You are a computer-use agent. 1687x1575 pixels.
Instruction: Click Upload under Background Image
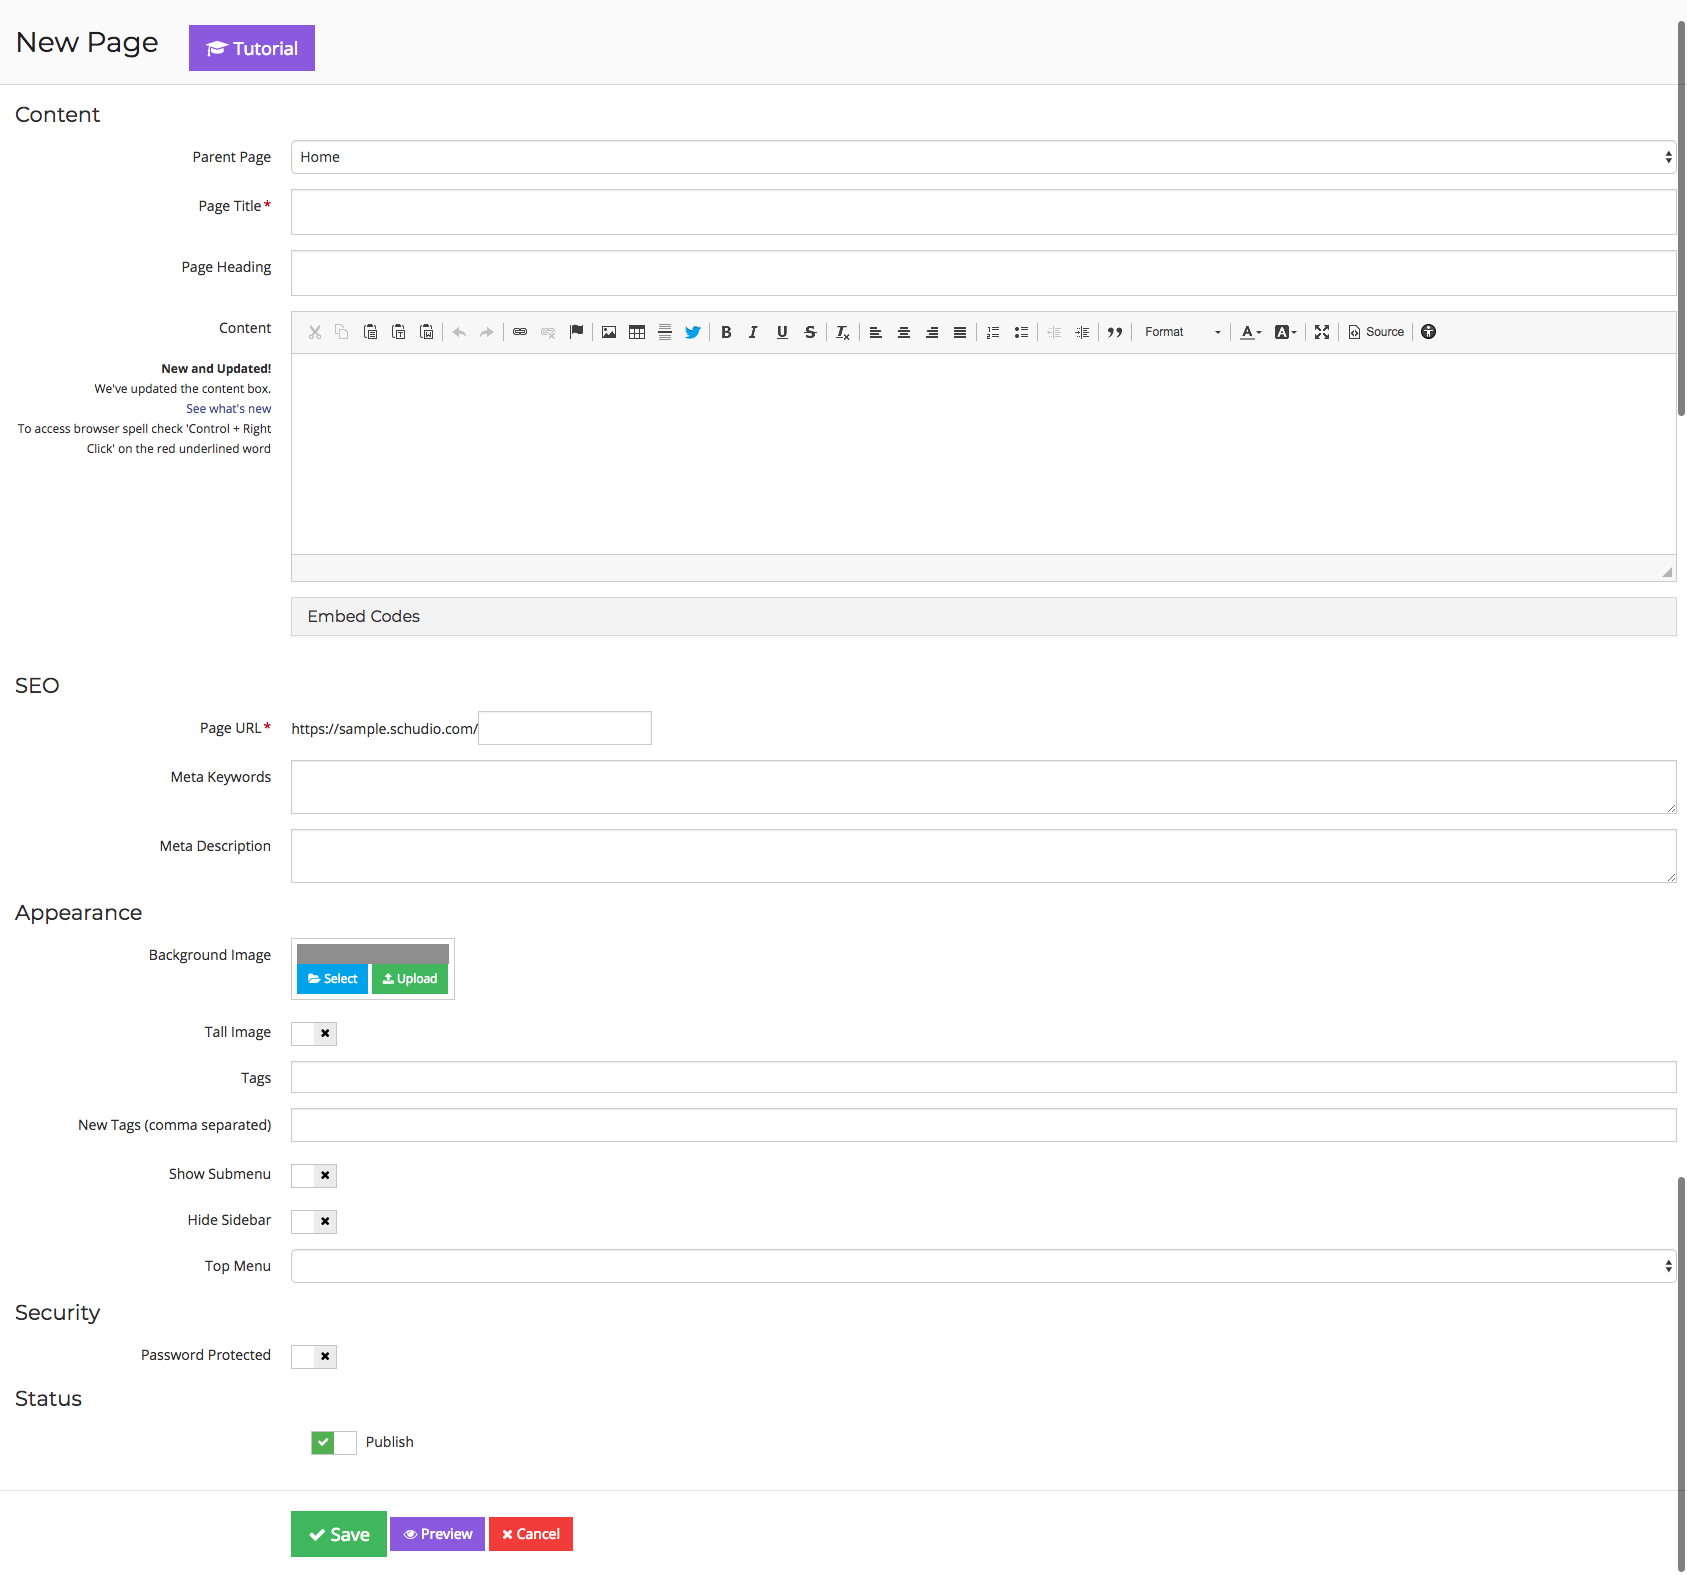(x=409, y=978)
